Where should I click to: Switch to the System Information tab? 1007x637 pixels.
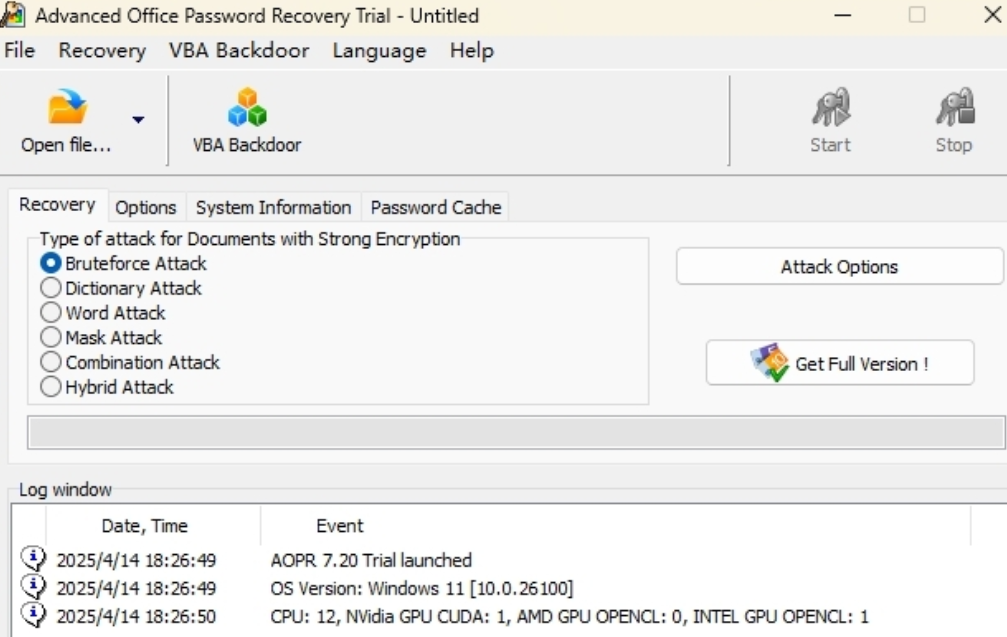coord(274,207)
